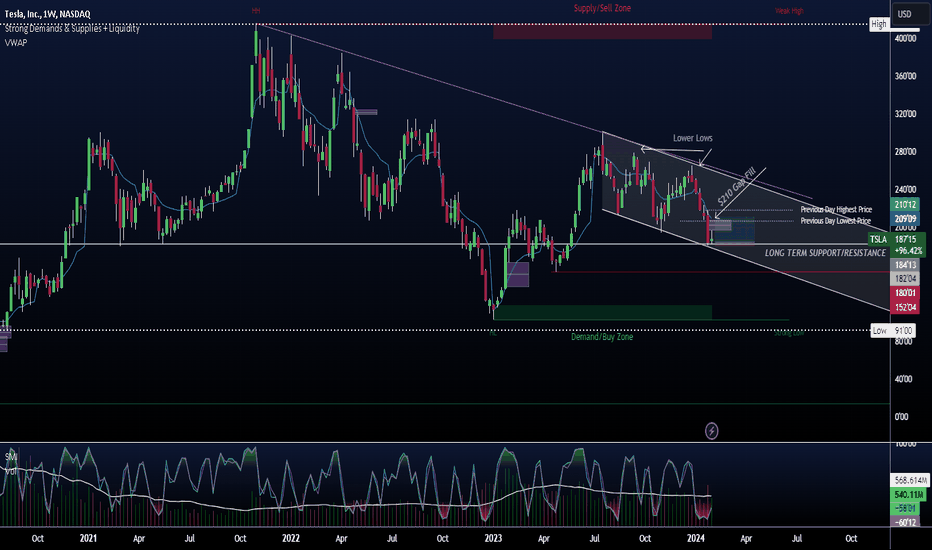The width and height of the screenshot is (932, 550).
Task: Click the 320.00 price axis label
Action: [905, 114]
